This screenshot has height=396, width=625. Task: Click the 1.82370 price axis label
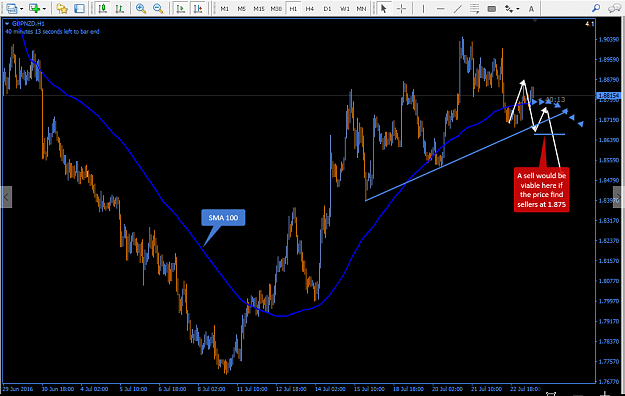pos(609,240)
